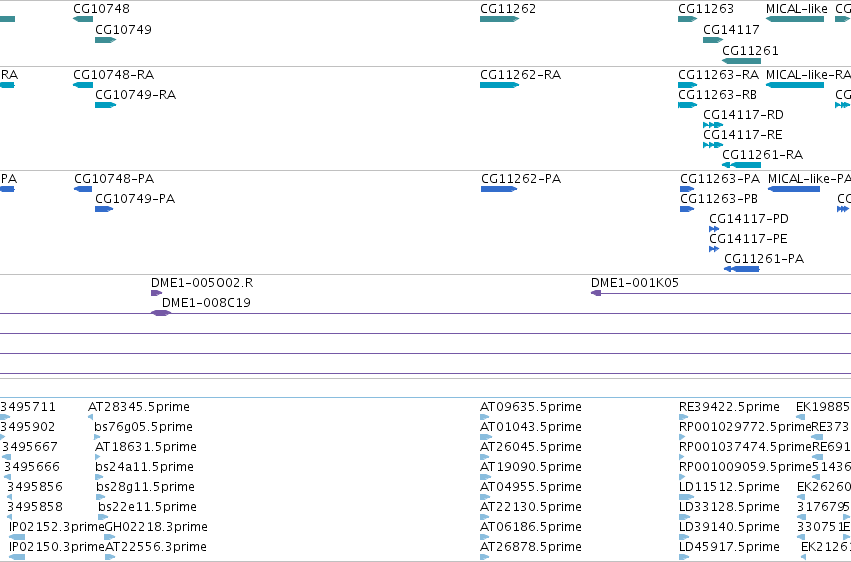Click EST bs76g05.5prime
Screen dimensions: 851x562
pos(143,427)
